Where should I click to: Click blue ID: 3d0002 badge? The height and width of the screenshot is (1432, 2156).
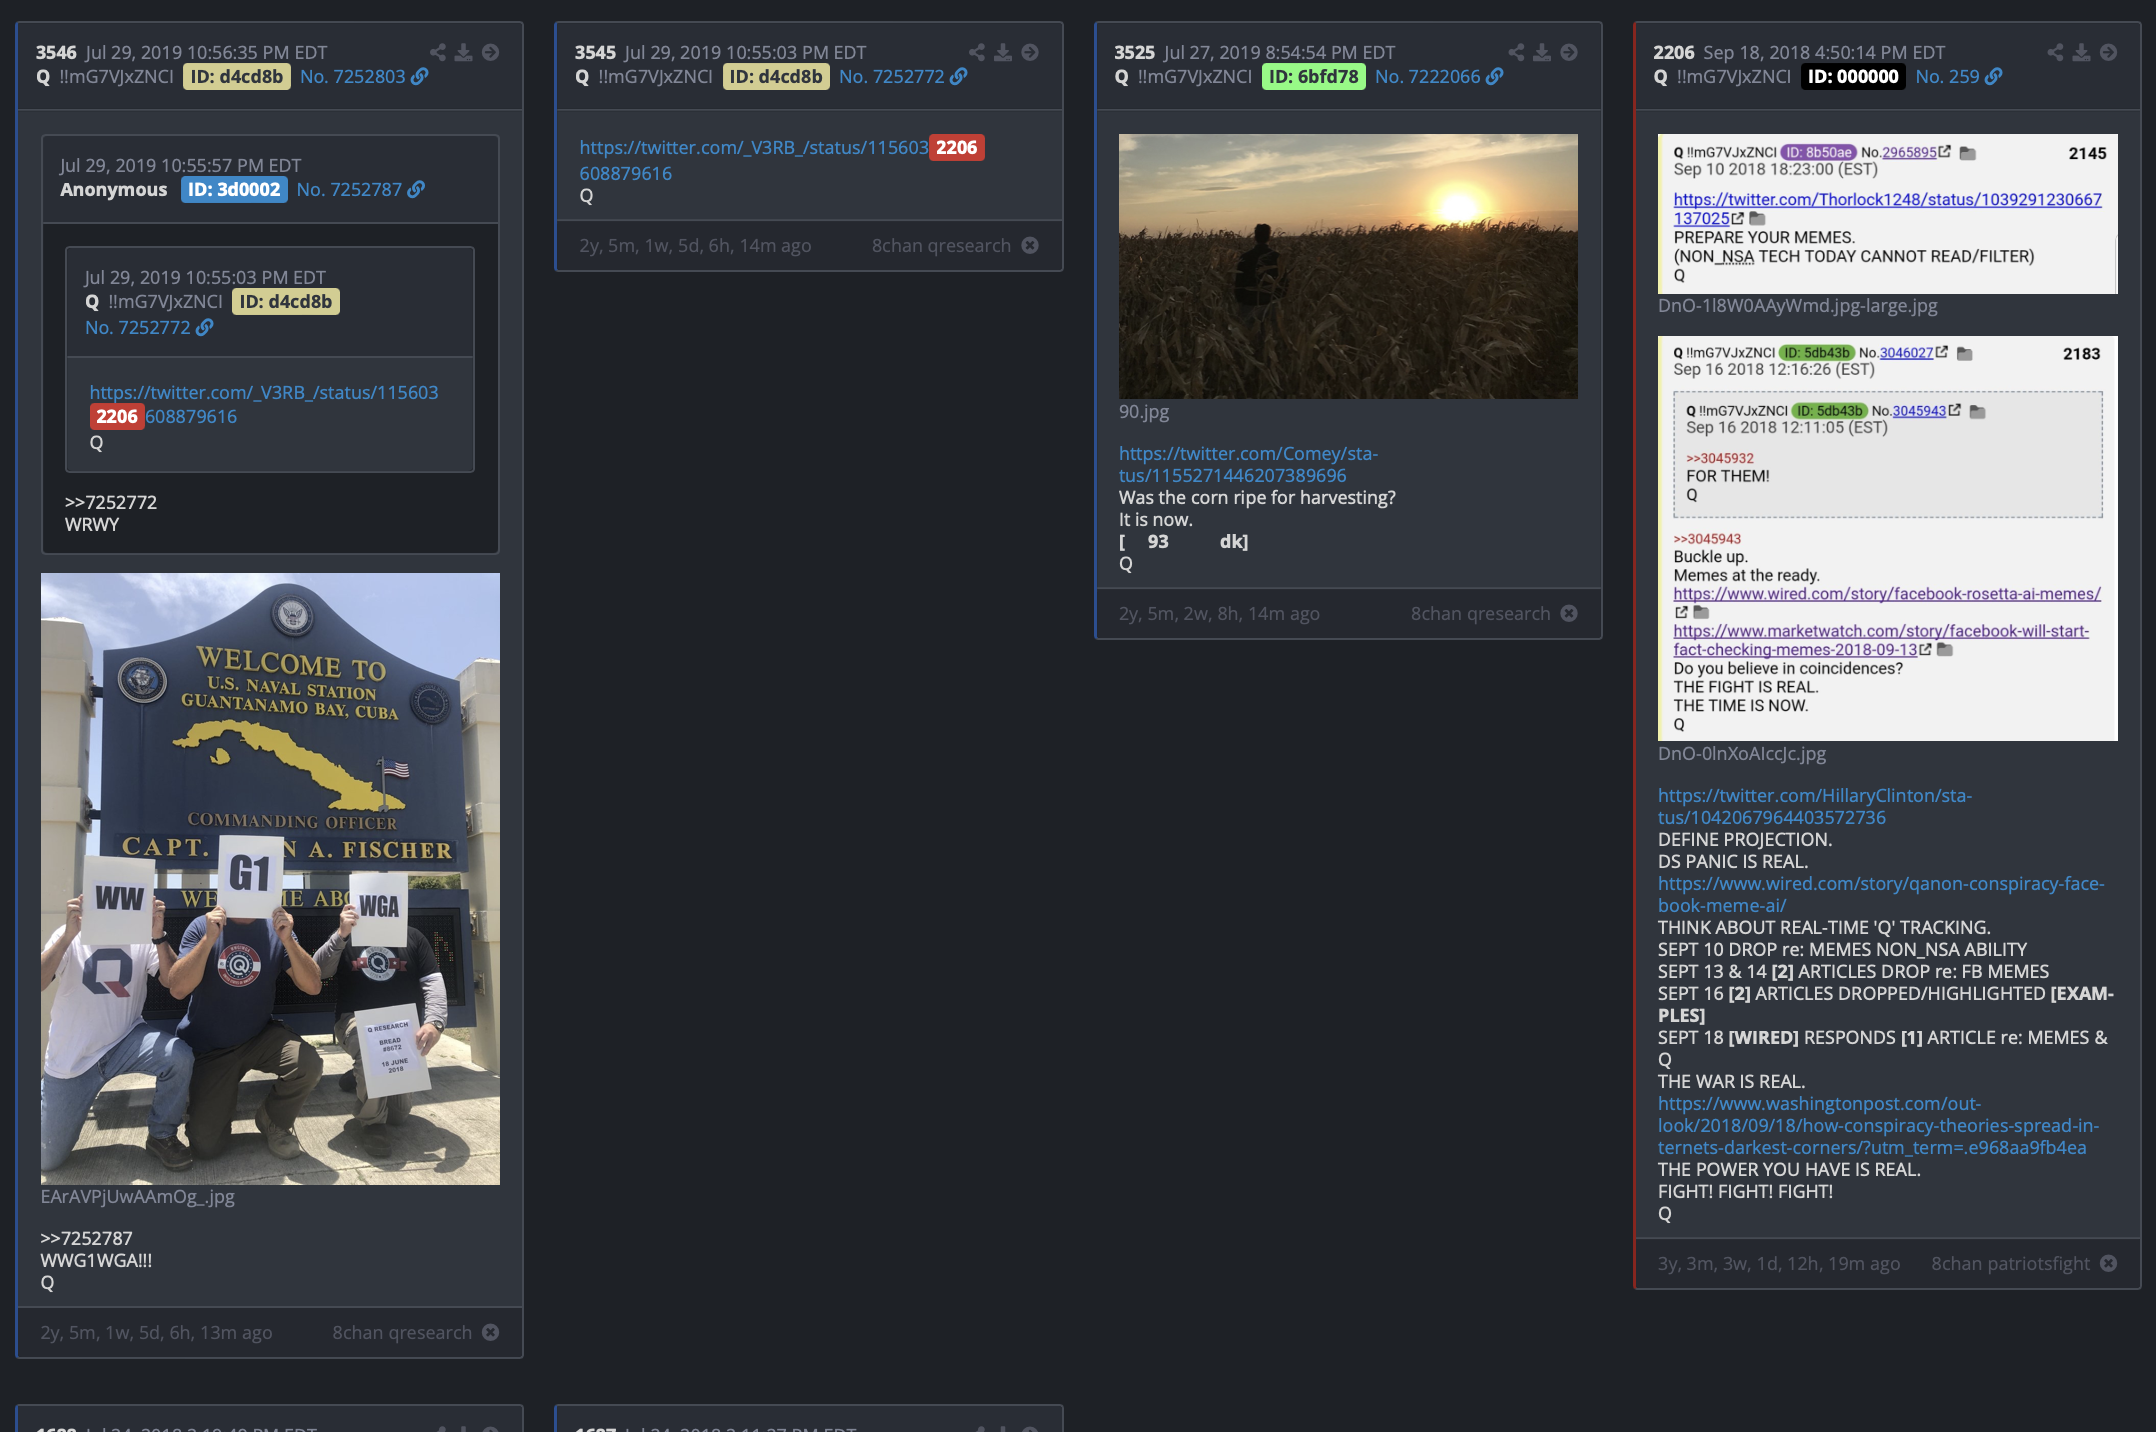click(x=234, y=189)
